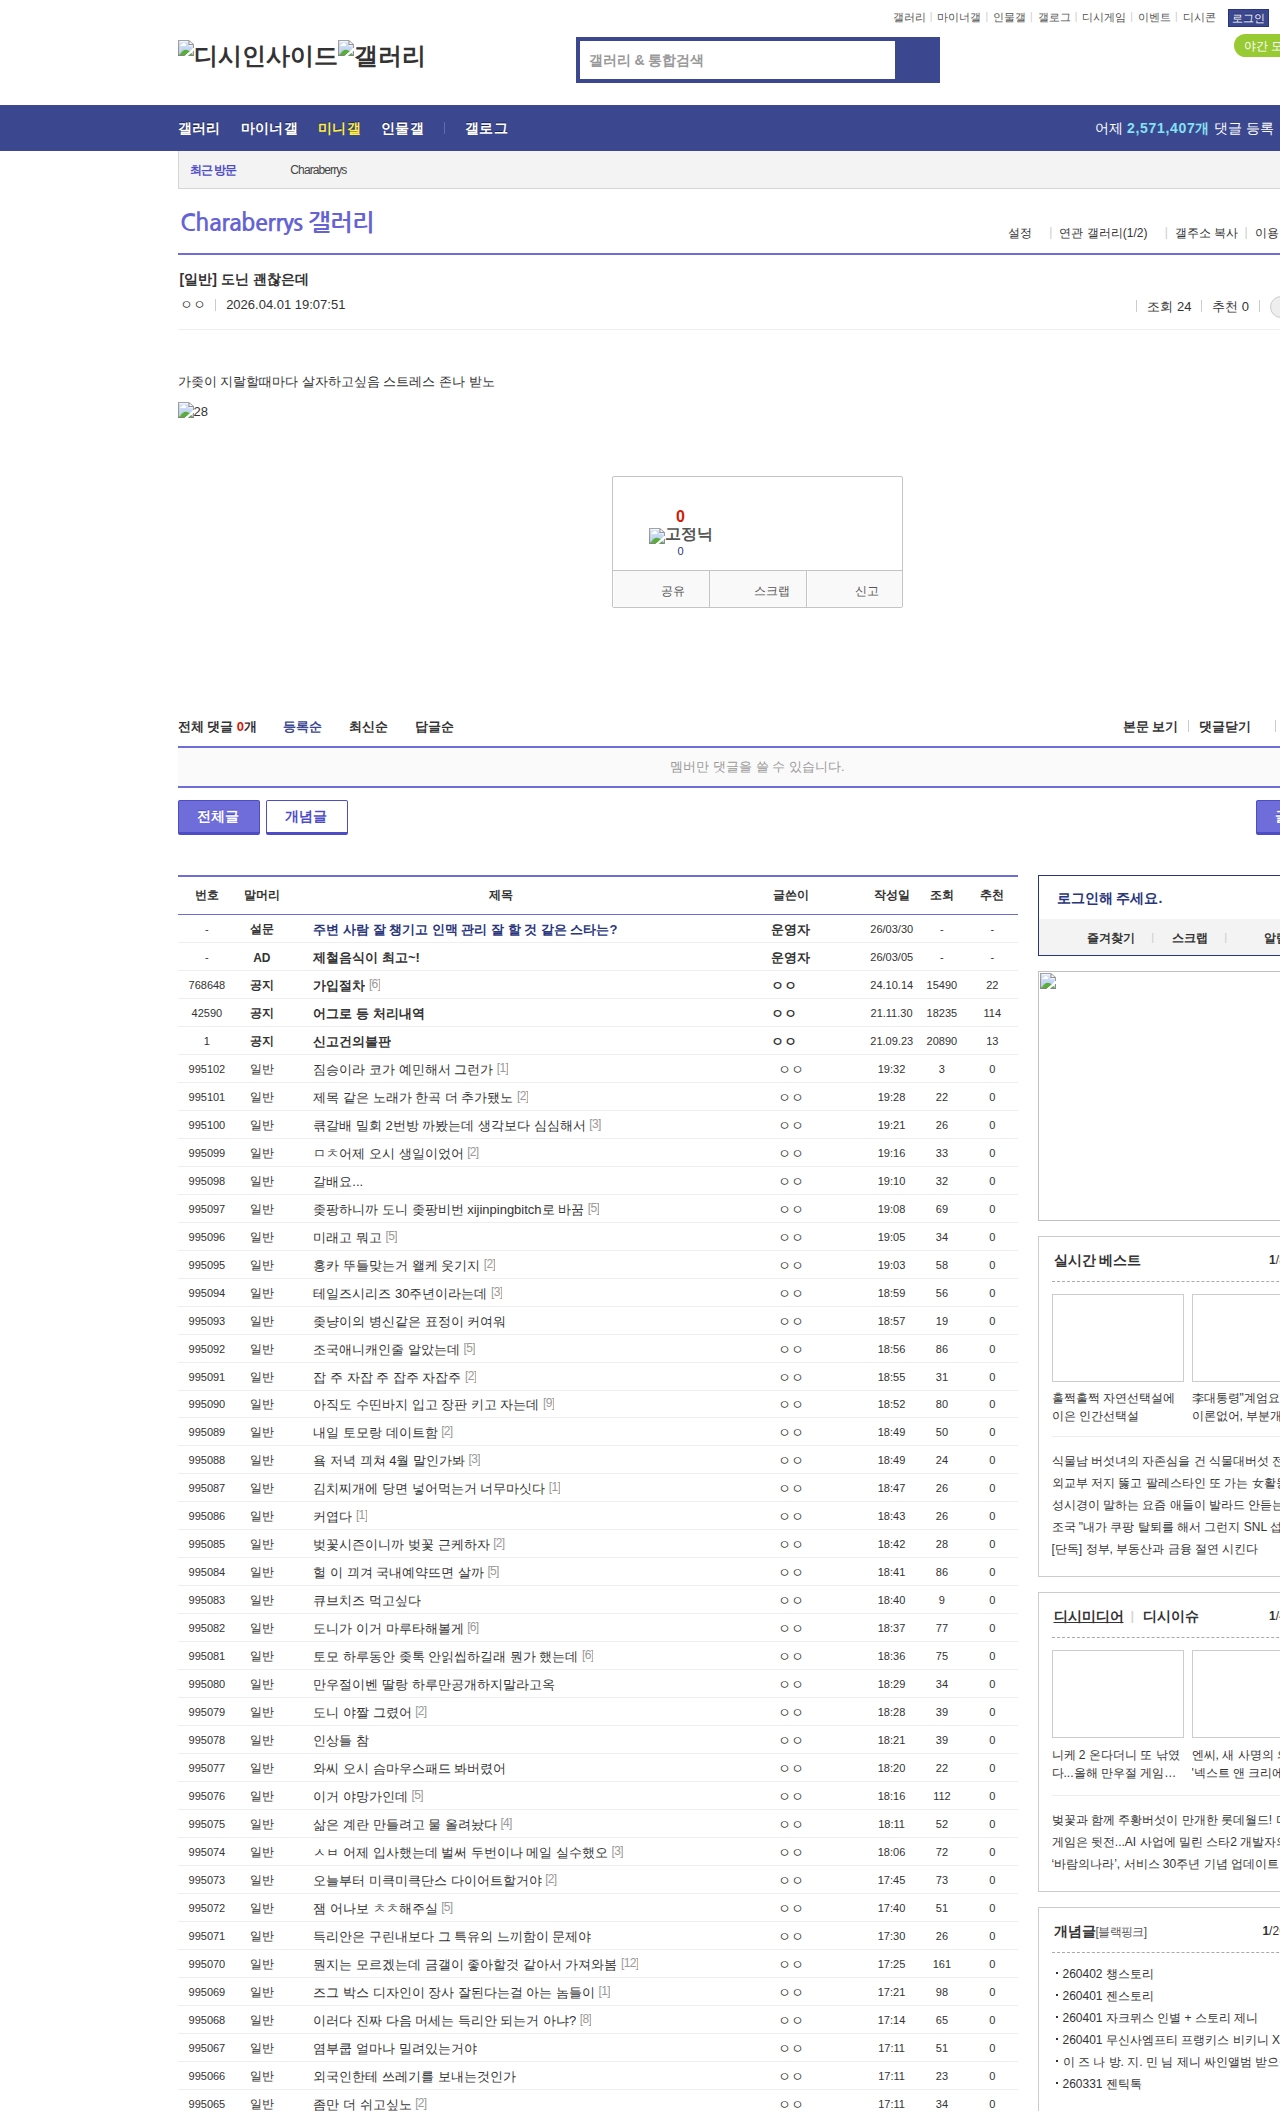
Task: Expand the 연관 갤러리(1/2) list
Action: (x=1102, y=233)
